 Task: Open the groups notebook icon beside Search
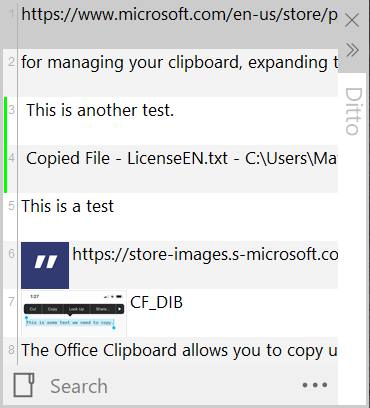[x=24, y=385]
